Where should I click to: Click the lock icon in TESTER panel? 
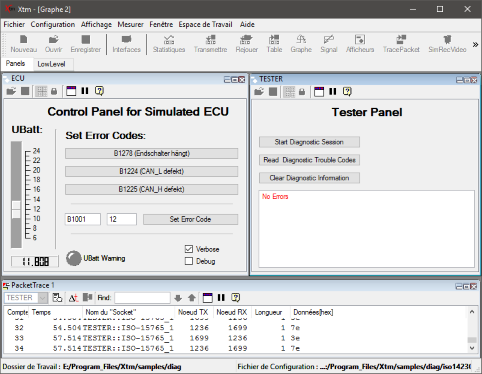(302, 91)
